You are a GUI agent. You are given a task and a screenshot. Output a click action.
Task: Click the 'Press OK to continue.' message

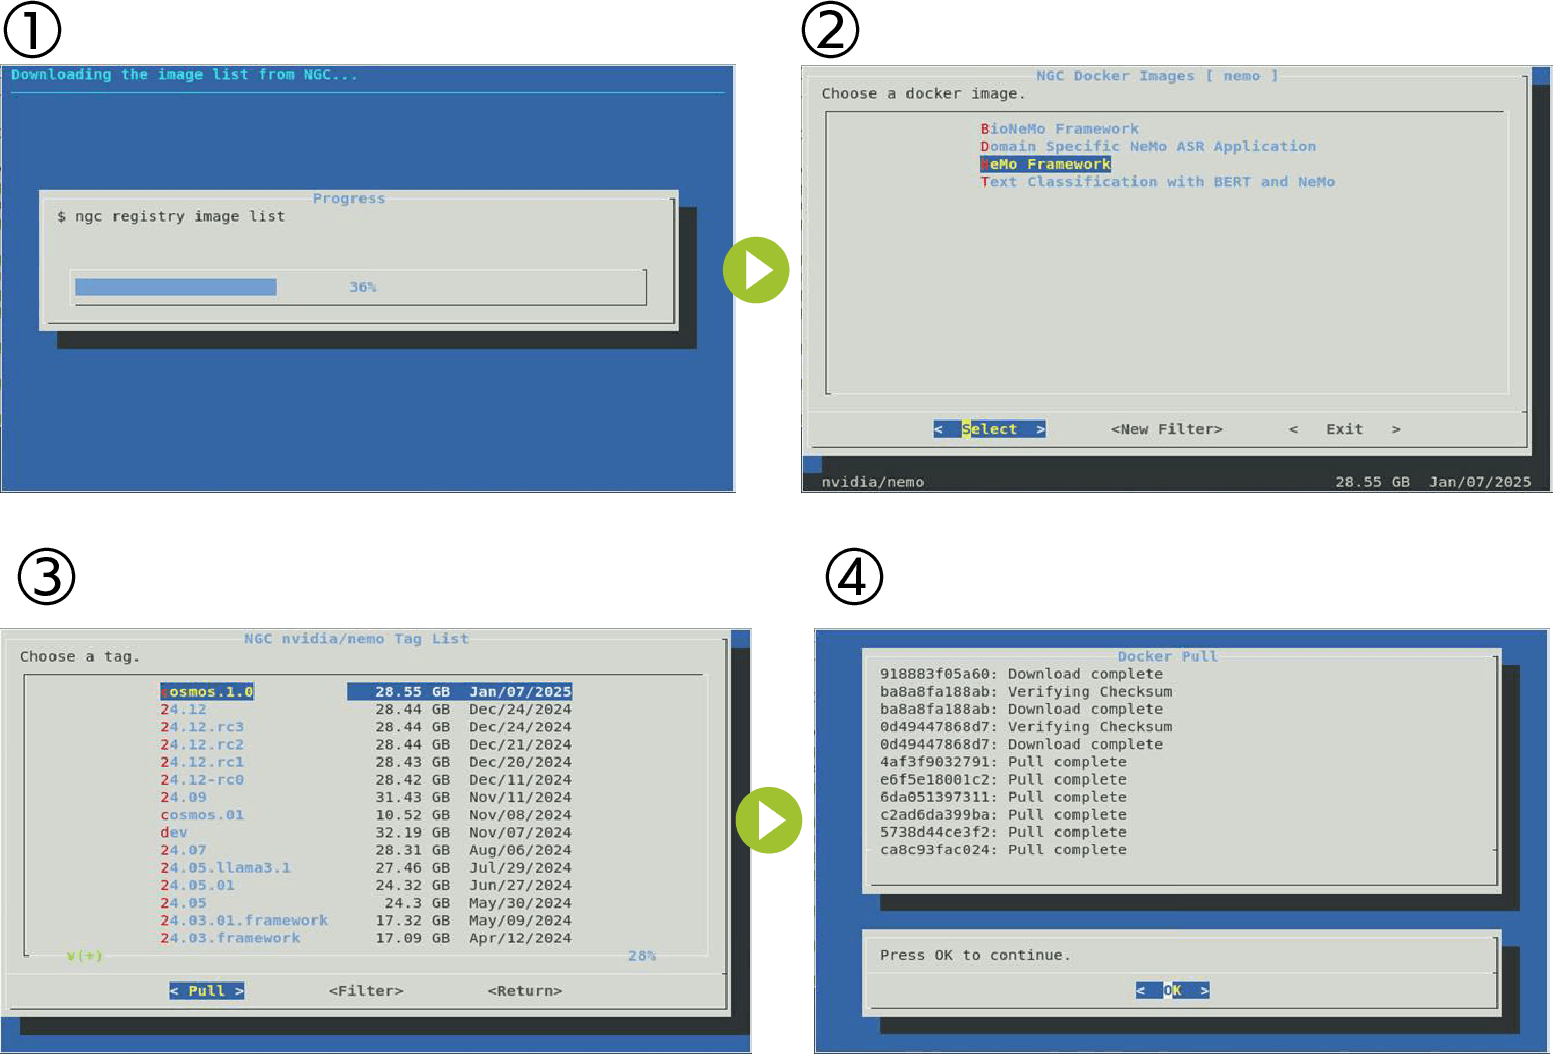coord(975,955)
